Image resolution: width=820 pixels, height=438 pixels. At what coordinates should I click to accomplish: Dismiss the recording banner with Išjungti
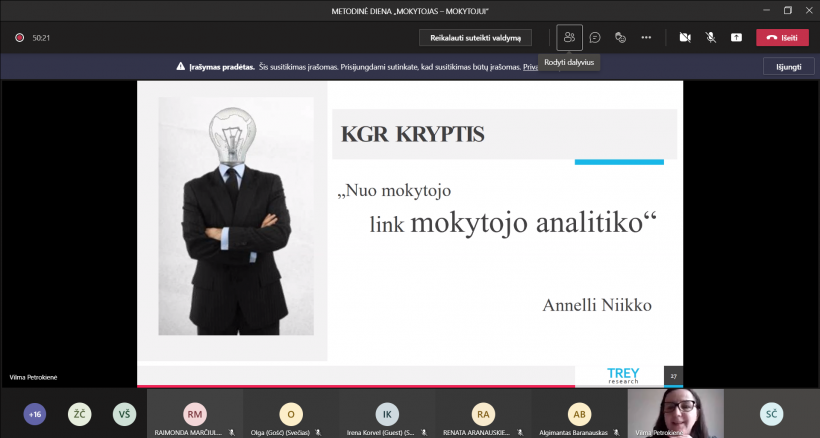tap(789, 67)
